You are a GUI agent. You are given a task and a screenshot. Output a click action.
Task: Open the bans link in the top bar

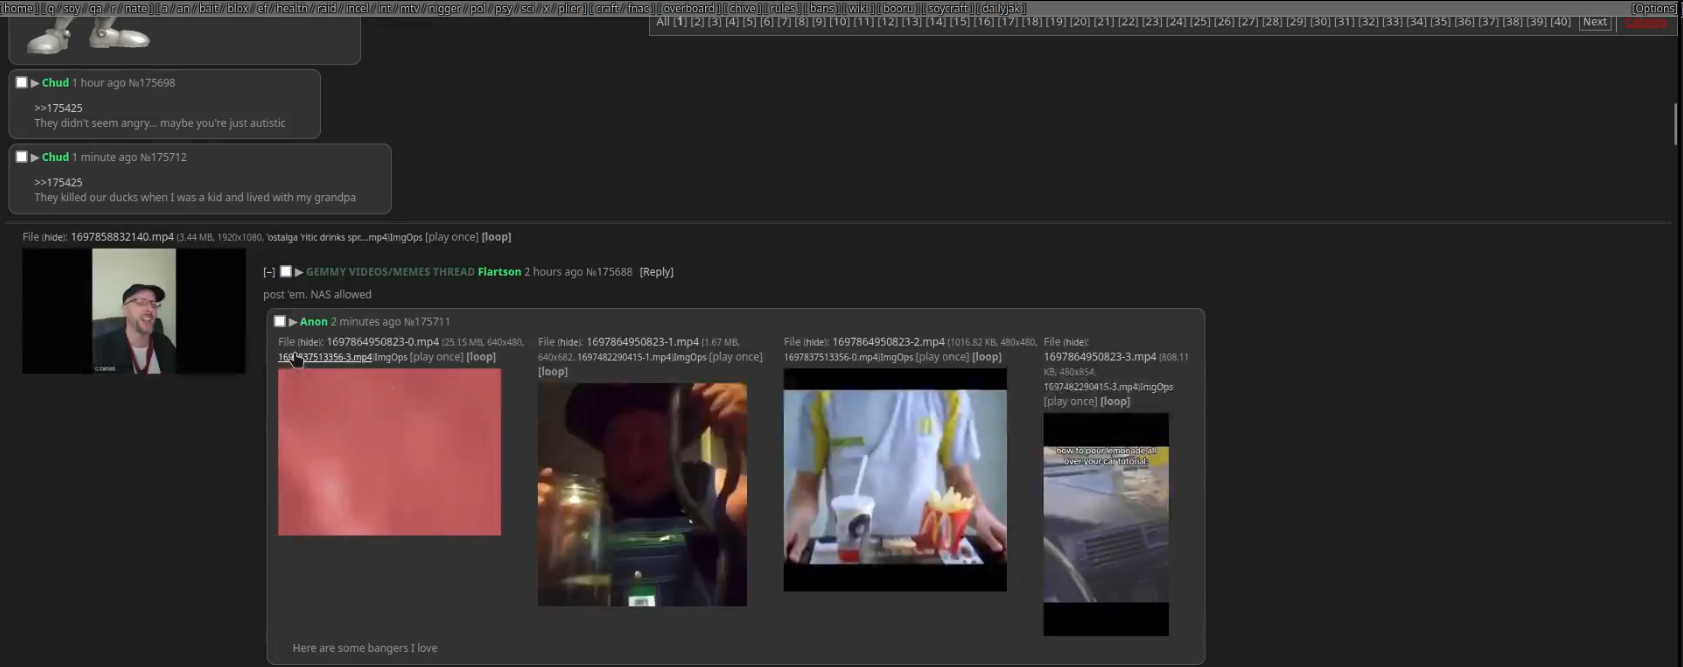pos(823,8)
